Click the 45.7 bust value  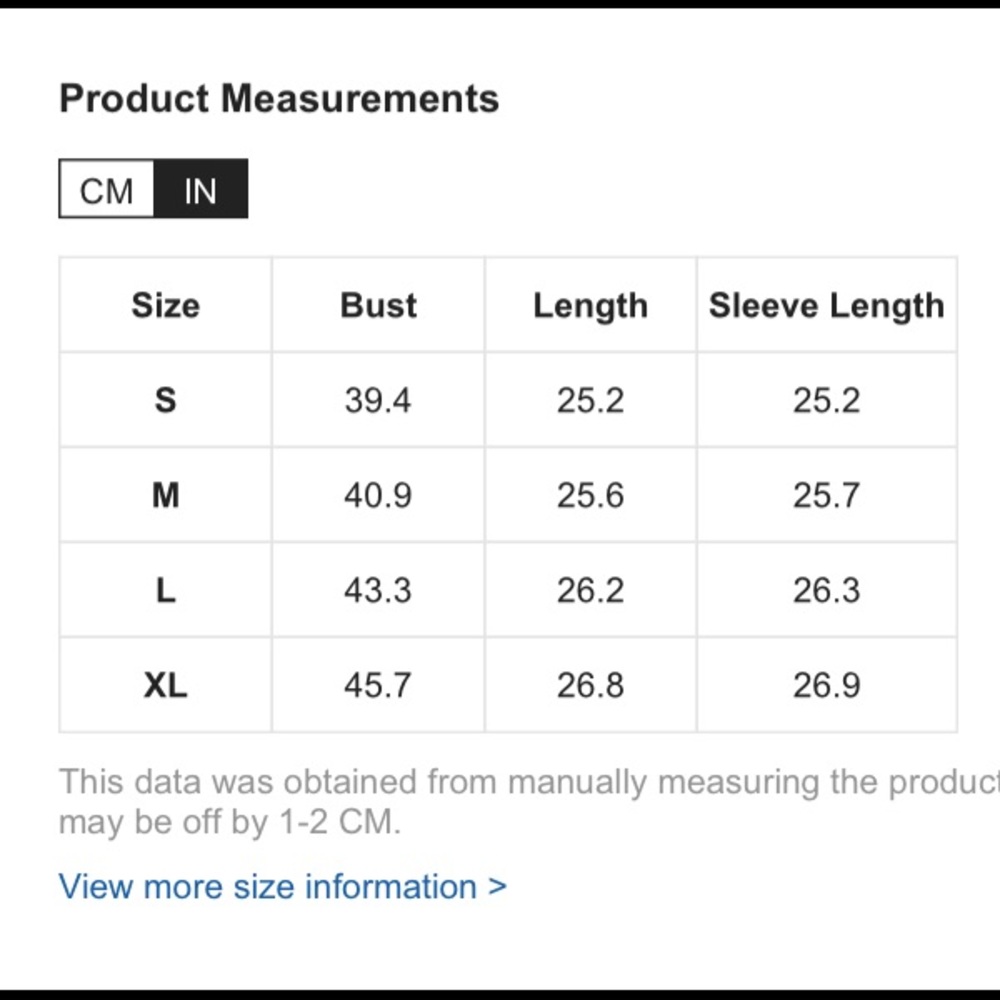(x=378, y=686)
